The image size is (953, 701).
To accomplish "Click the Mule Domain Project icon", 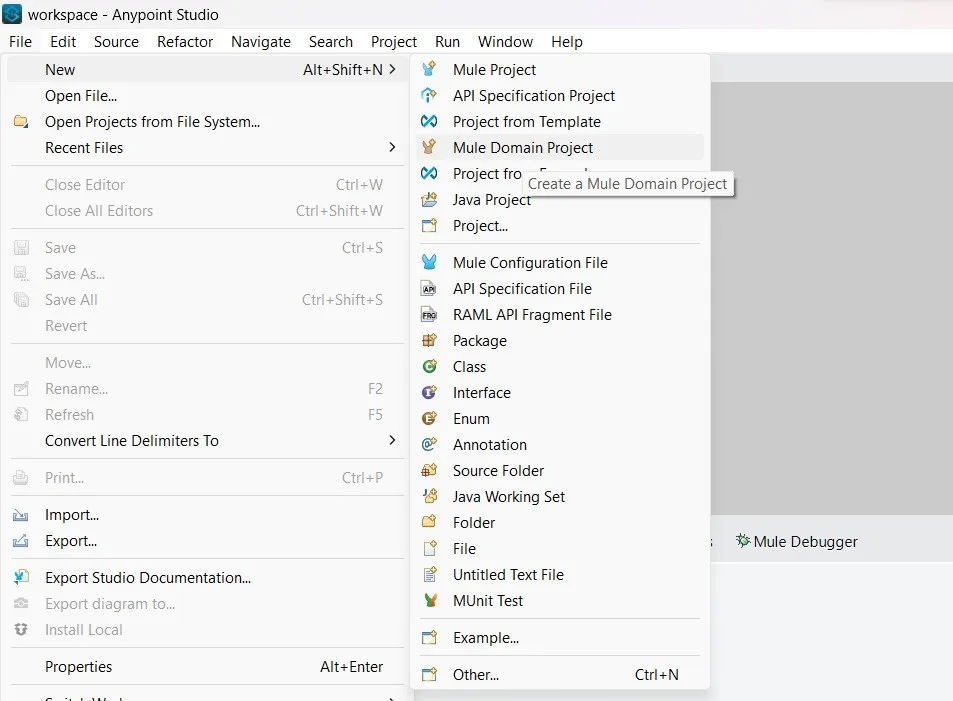I will point(429,147).
